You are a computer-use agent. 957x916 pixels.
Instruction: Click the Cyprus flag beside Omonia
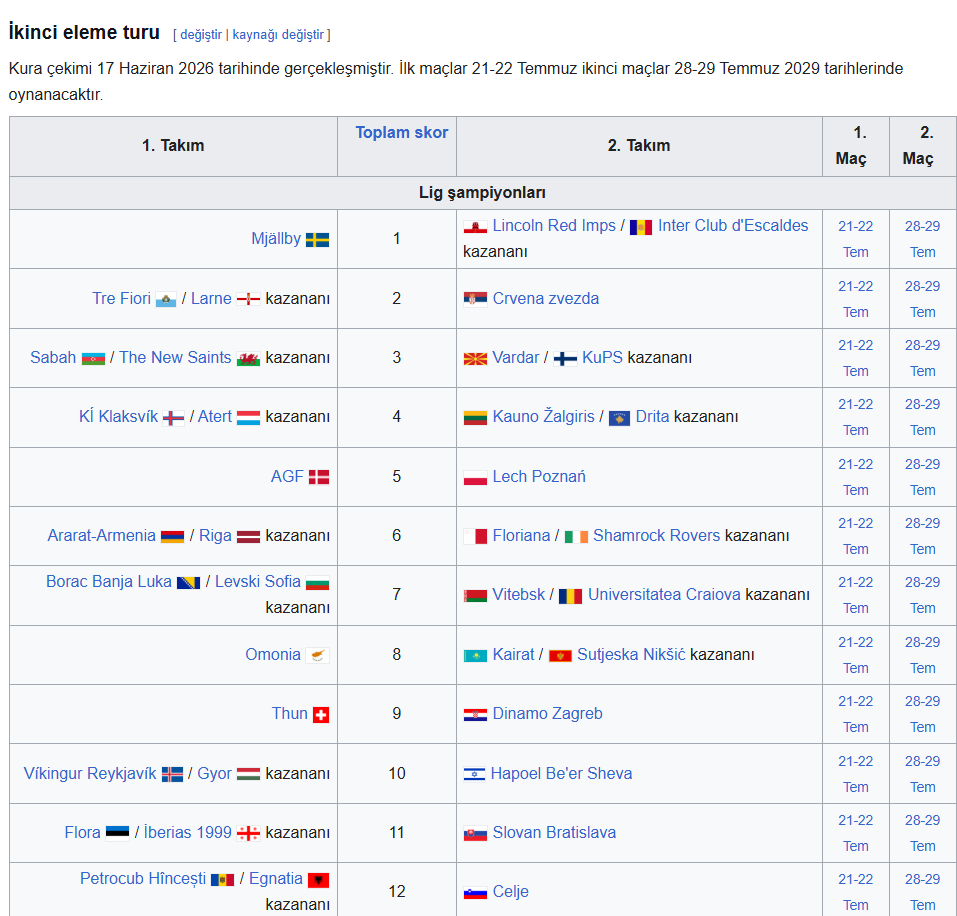[x=317, y=655]
